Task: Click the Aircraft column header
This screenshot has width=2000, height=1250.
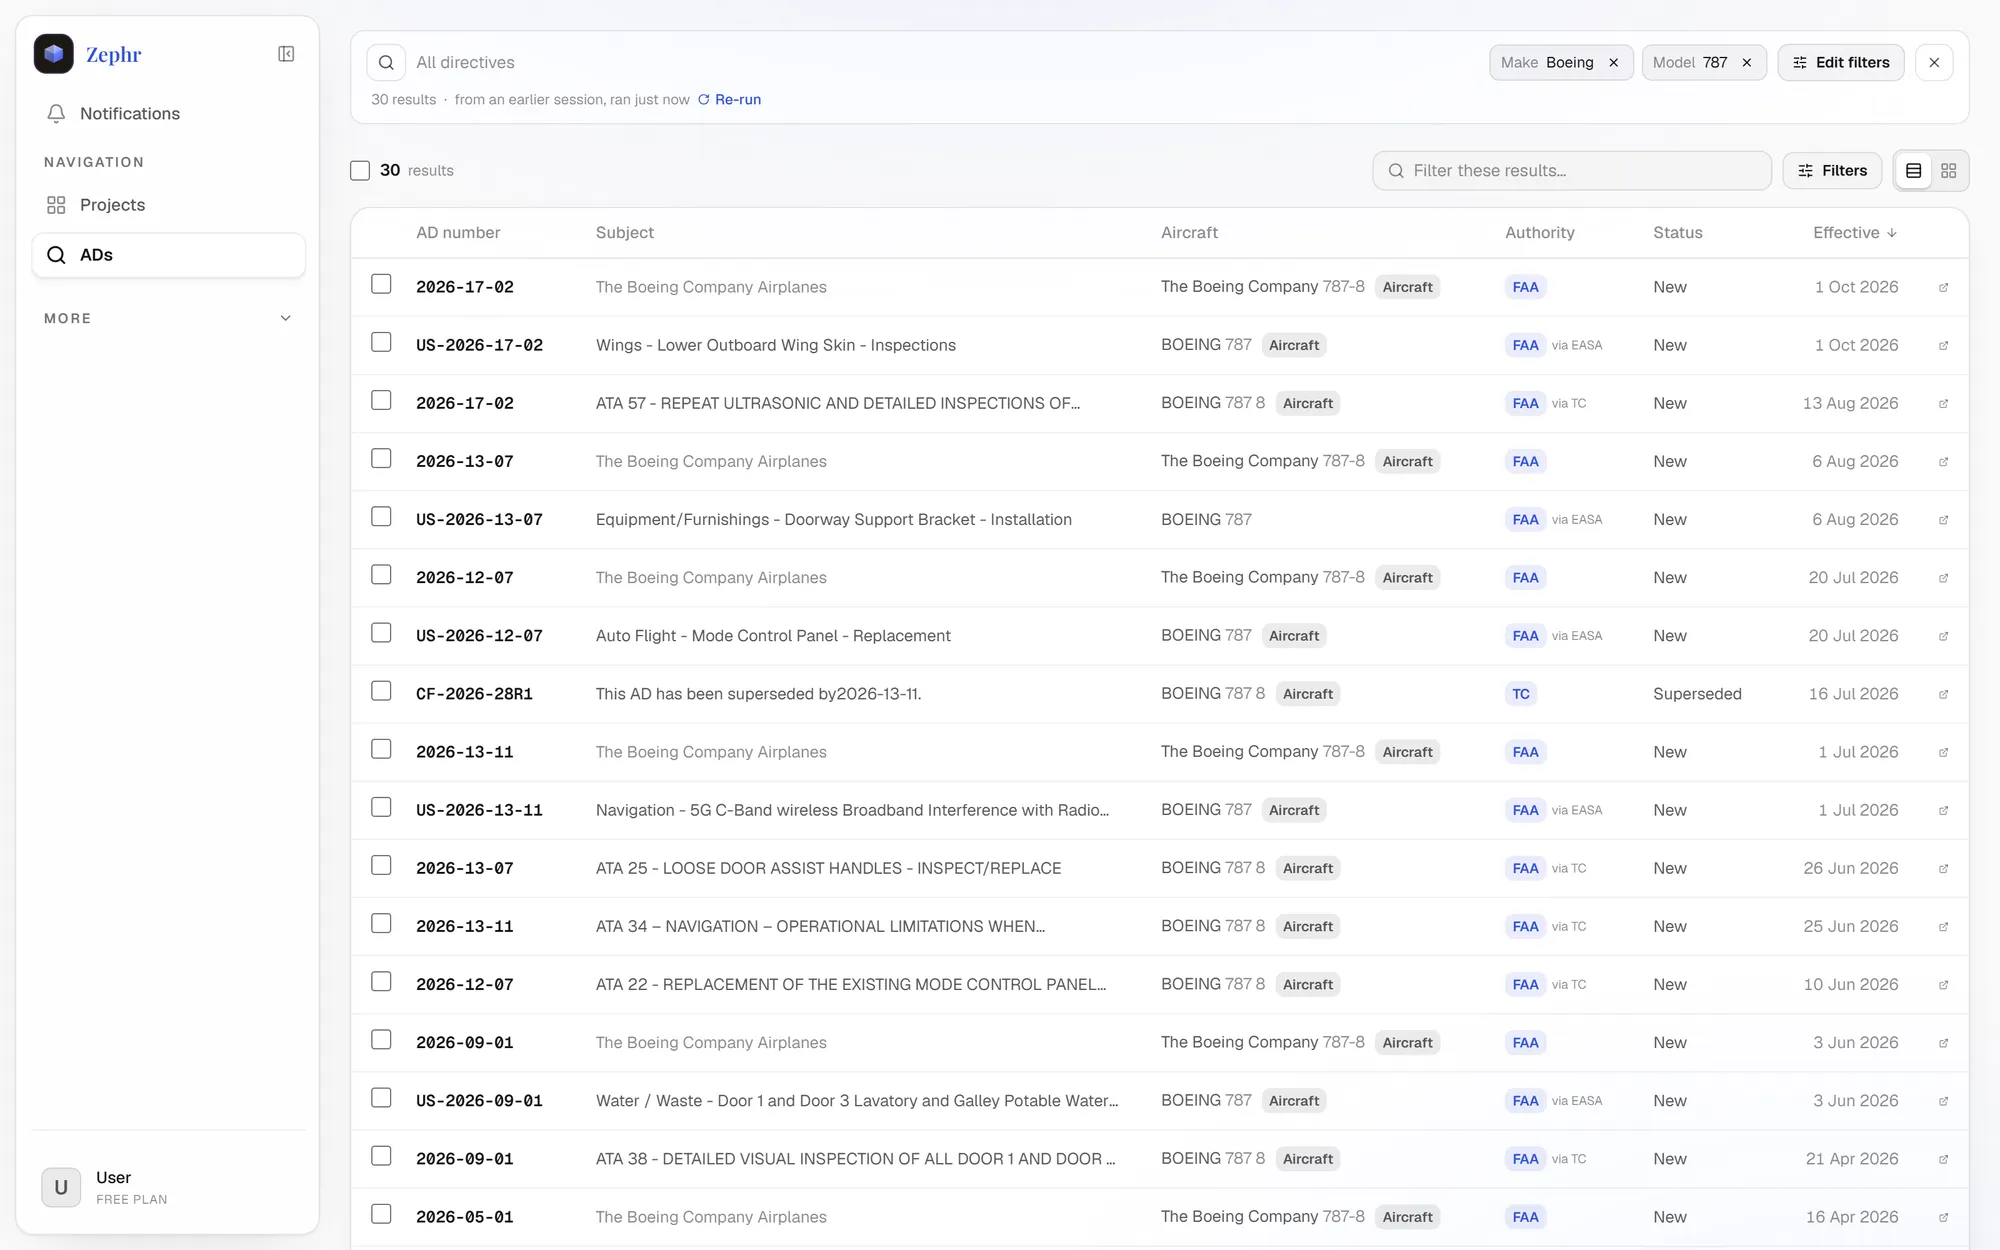Action: [x=1189, y=232]
